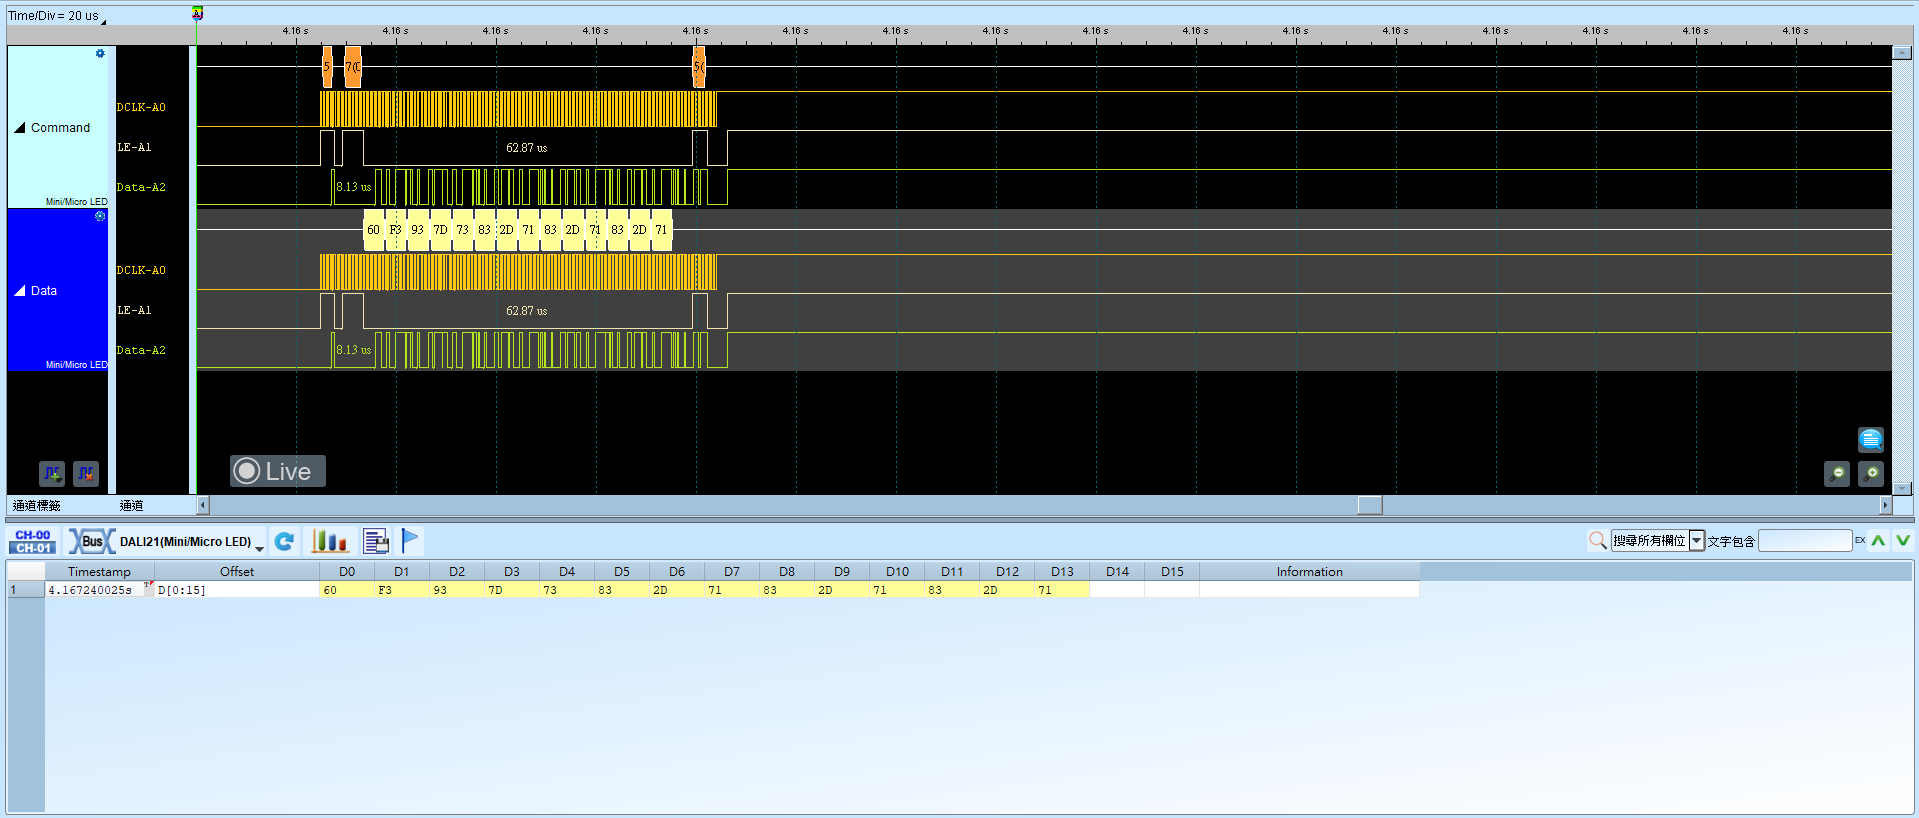
Task: Click the Information column header
Action: (1309, 572)
